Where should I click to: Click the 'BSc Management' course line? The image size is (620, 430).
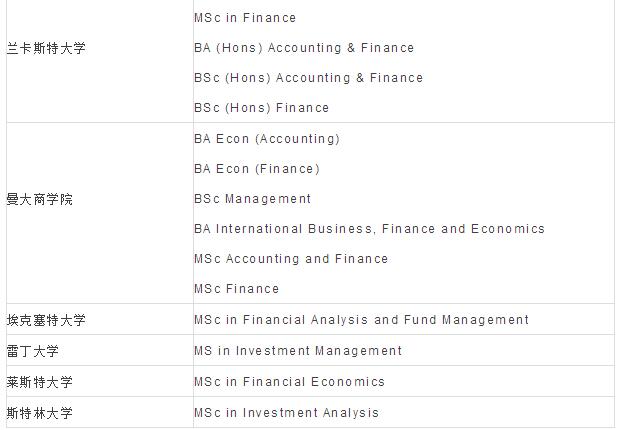click(253, 199)
